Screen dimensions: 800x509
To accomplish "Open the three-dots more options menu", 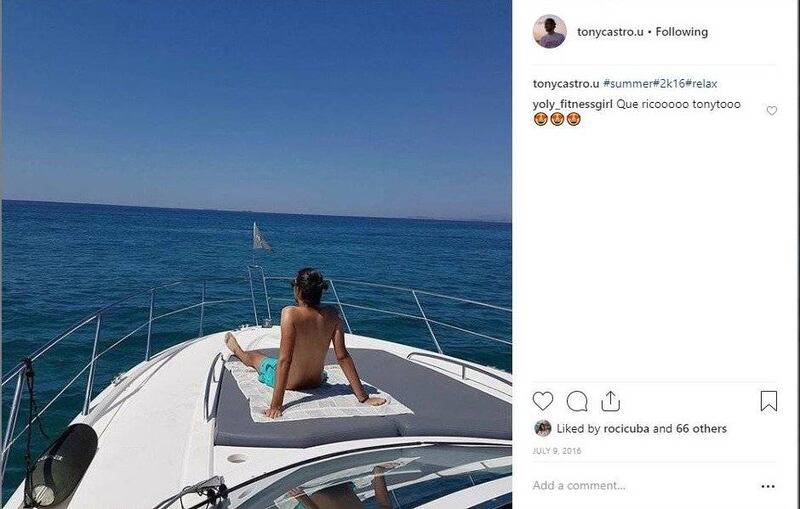I will pyautogui.click(x=768, y=487).
